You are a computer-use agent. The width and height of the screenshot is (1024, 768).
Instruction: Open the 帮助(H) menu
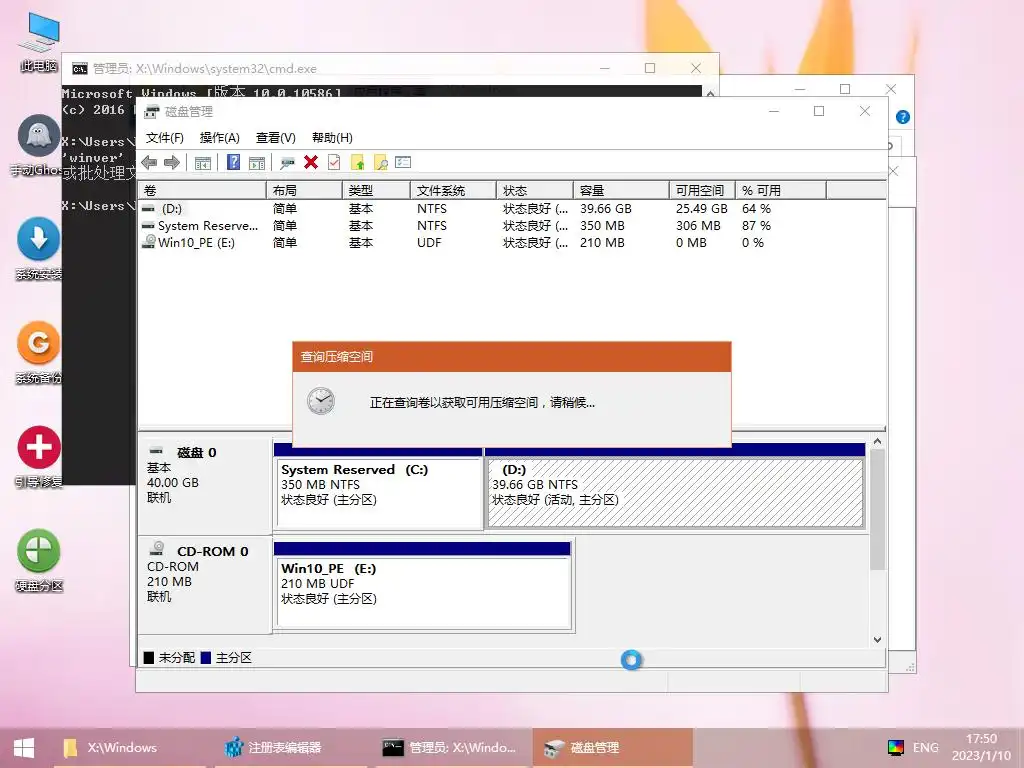tap(332, 138)
